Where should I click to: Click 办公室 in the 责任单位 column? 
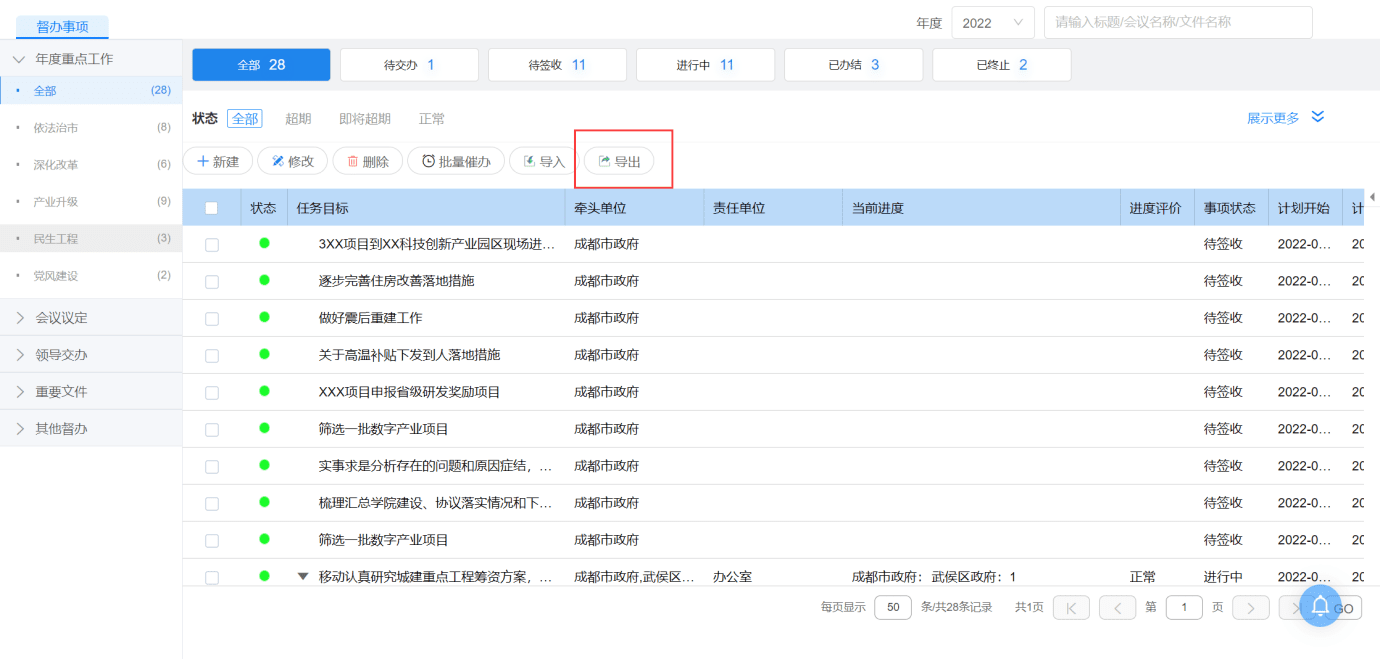click(x=732, y=577)
